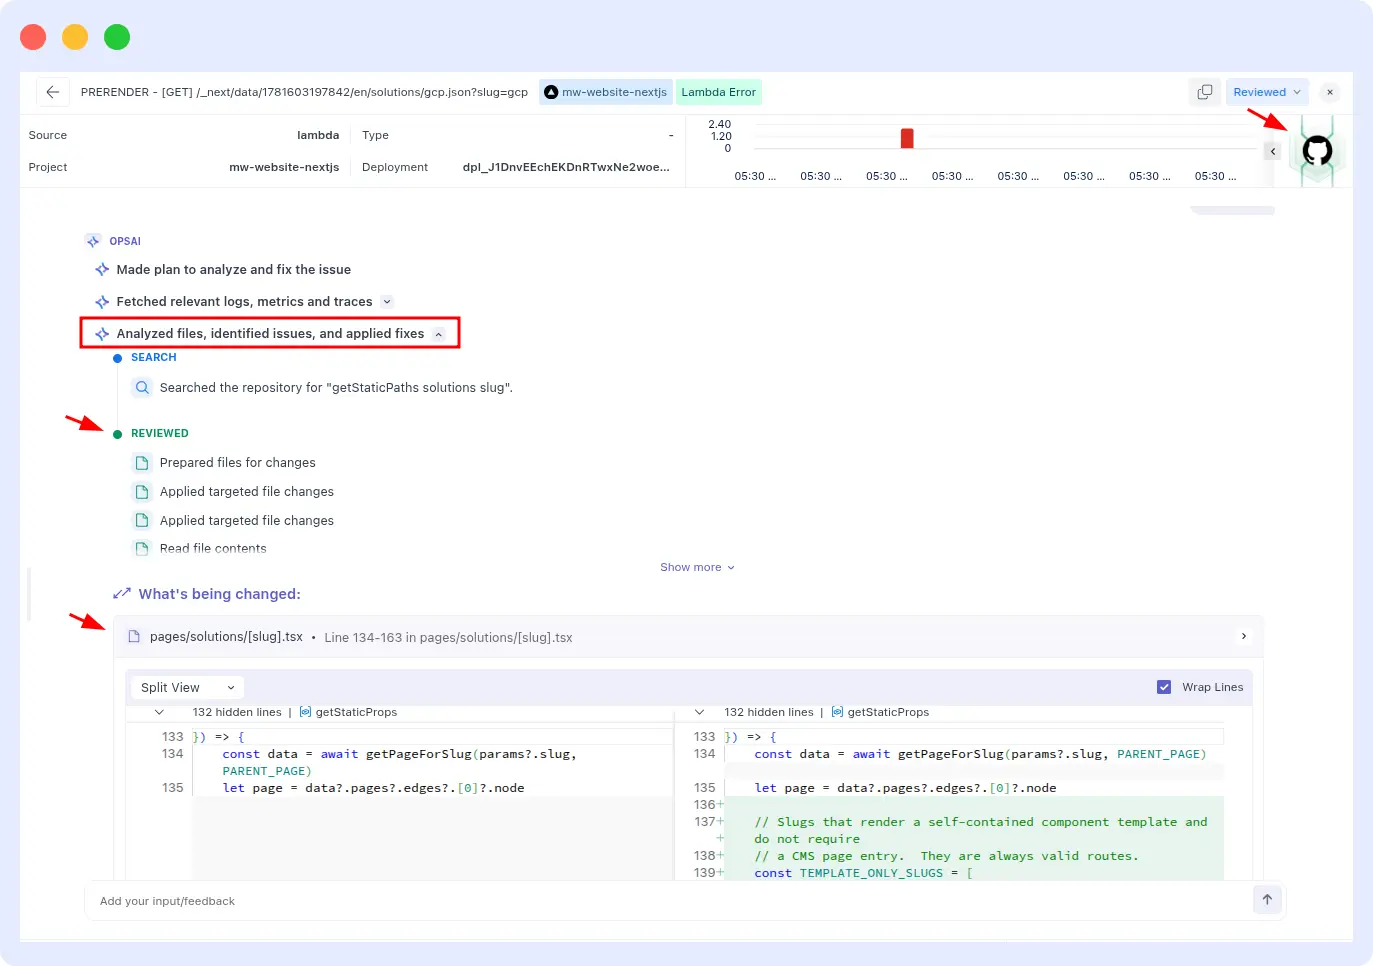The height and width of the screenshot is (966, 1373).
Task: Open the Split View dropdown
Action: tap(187, 687)
